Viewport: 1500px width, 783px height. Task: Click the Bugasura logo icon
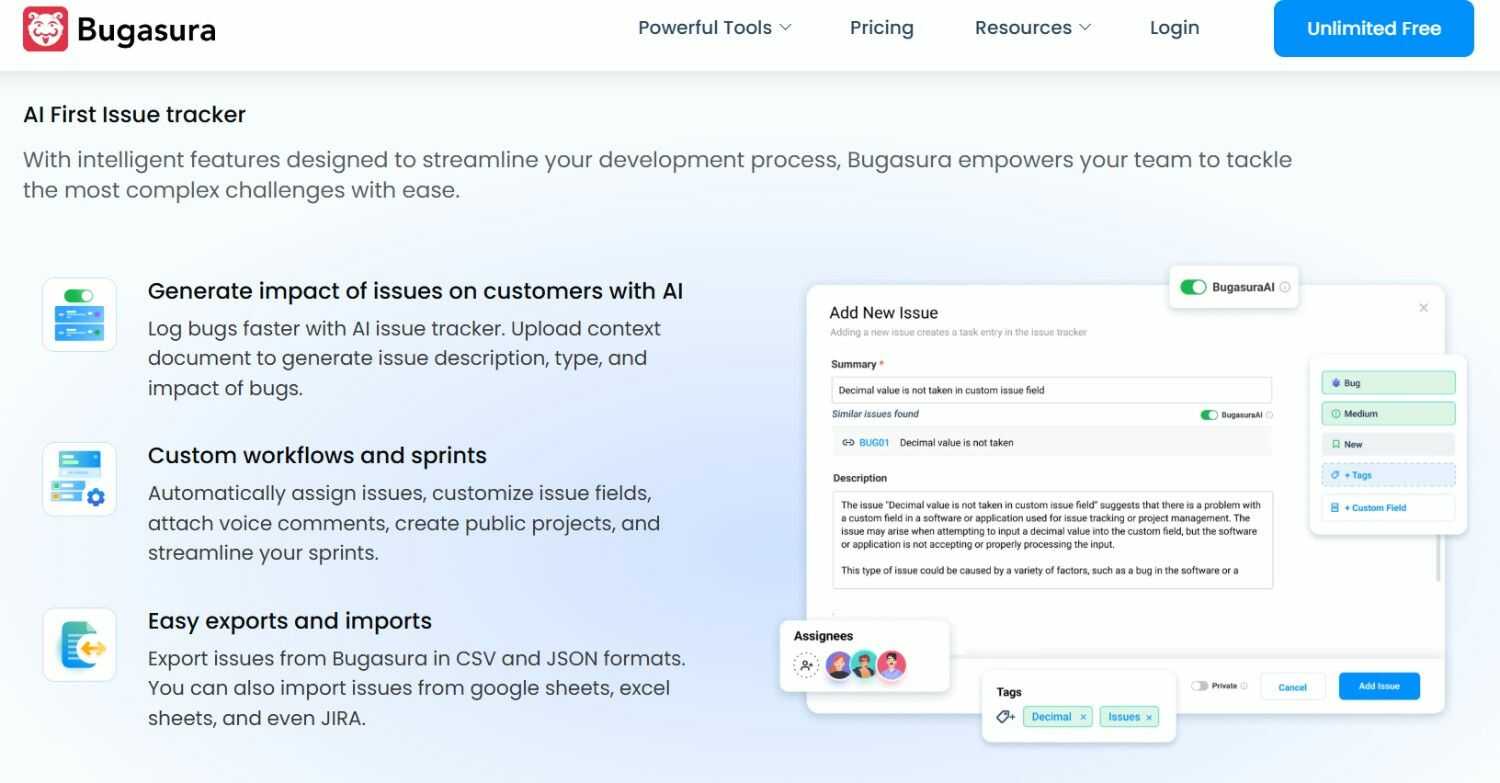pyautogui.click(x=45, y=29)
